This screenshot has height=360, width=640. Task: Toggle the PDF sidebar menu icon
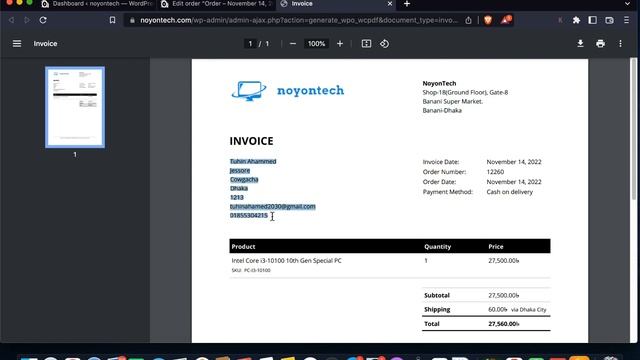(17, 44)
